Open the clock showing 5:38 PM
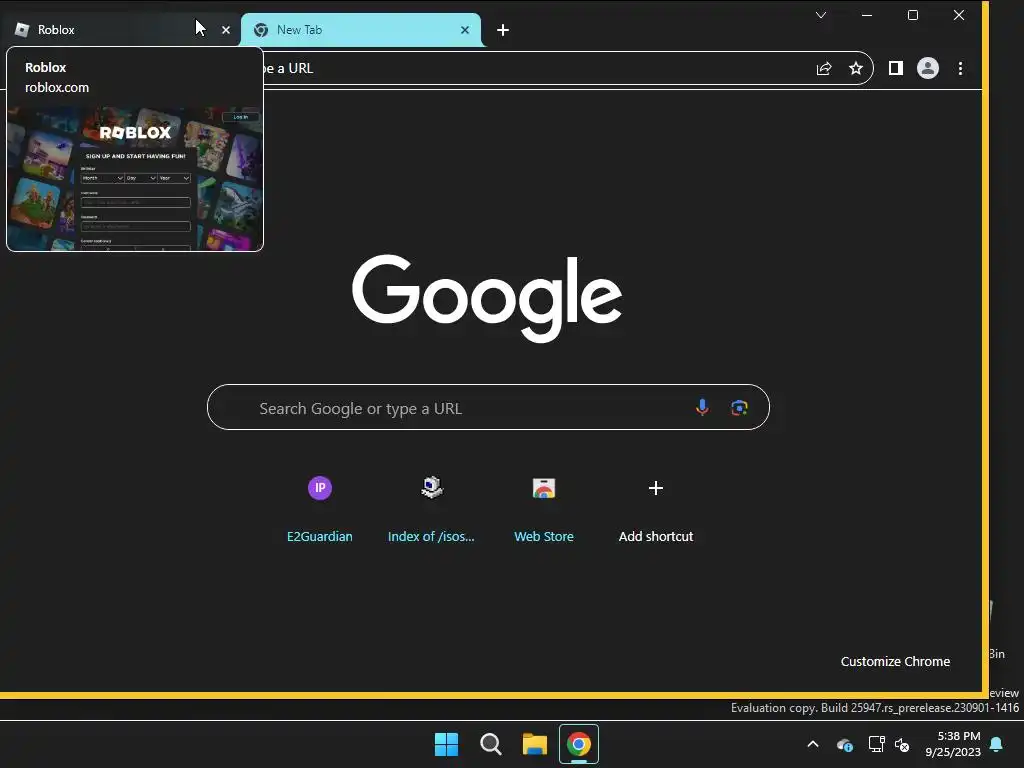Viewport: 1024px width, 768px height. click(953, 744)
